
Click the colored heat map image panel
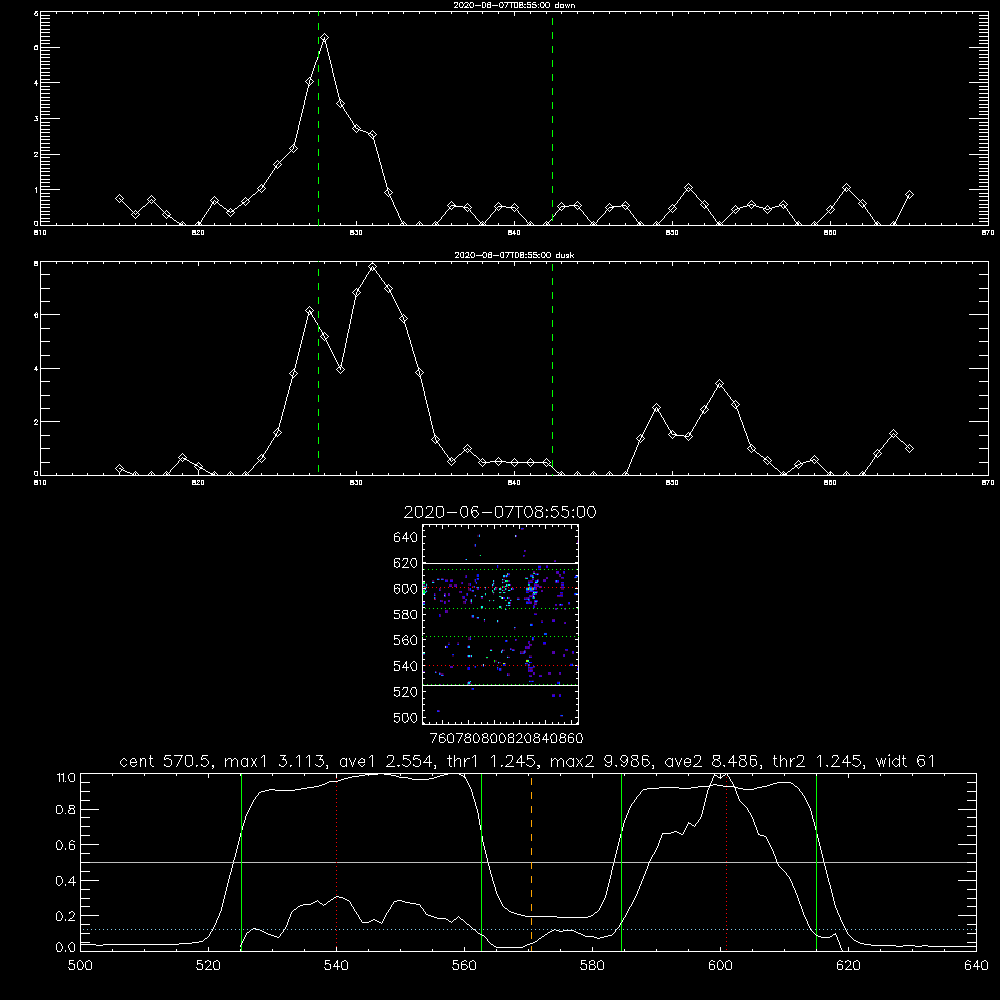500,624
